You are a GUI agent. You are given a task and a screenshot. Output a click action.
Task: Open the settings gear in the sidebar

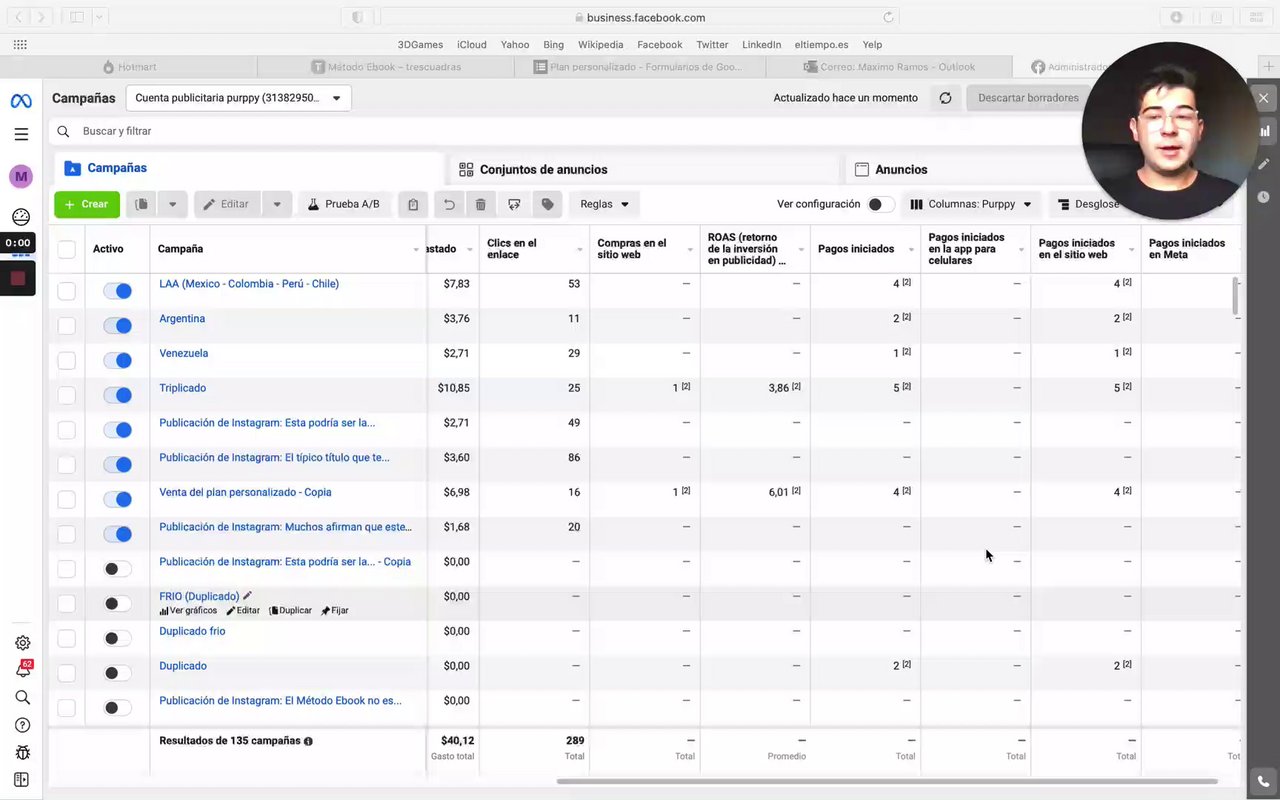(x=22, y=643)
